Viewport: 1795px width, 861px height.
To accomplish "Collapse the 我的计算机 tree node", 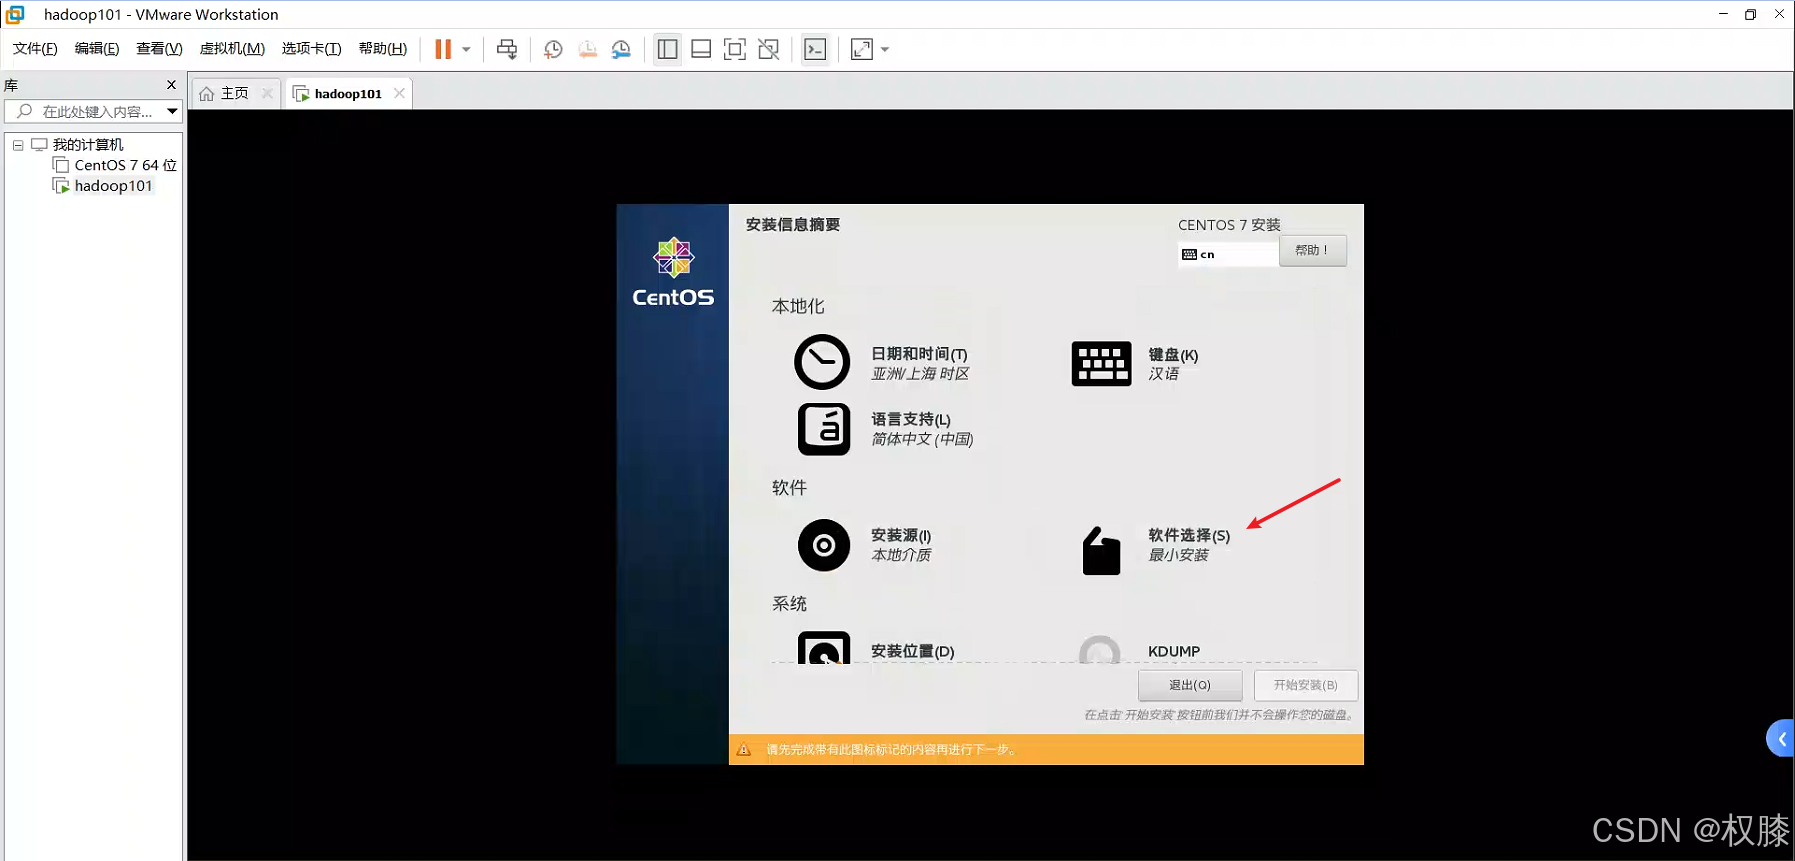I will tap(18, 145).
